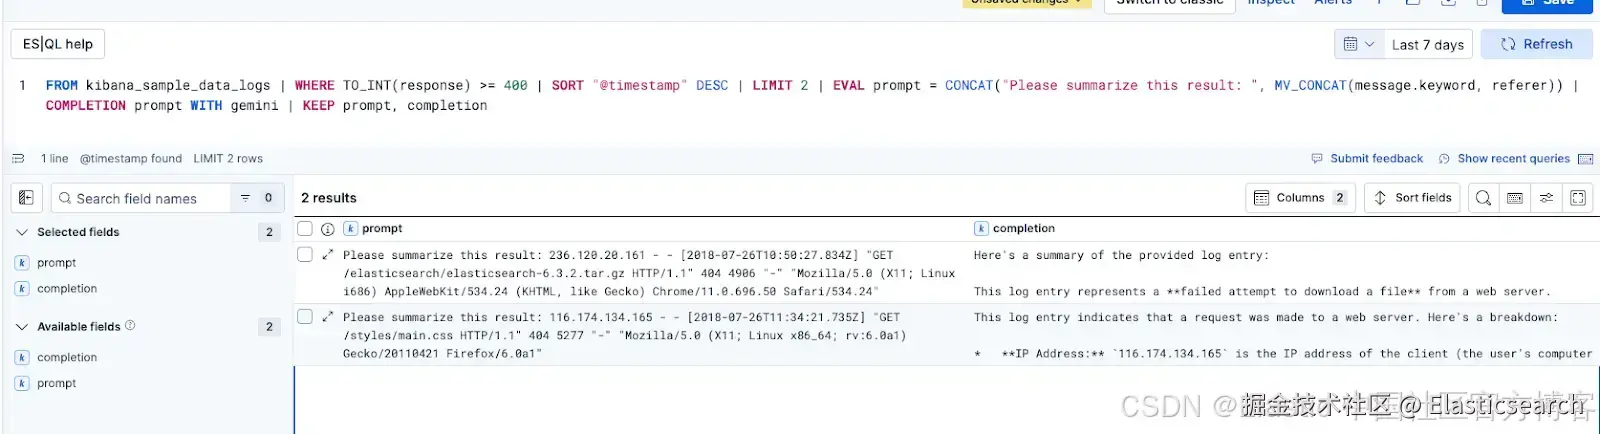
Task: Click the Last 7 days time range
Action: tap(1427, 44)
